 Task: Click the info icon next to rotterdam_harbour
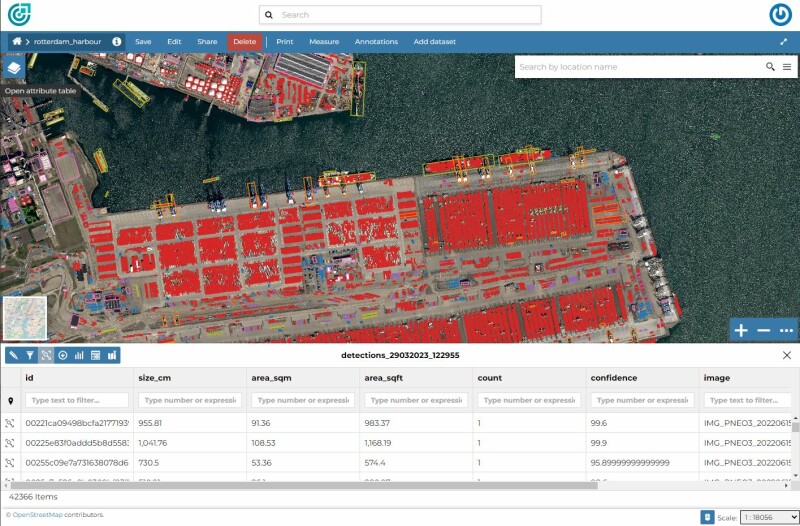click(117, 42)
